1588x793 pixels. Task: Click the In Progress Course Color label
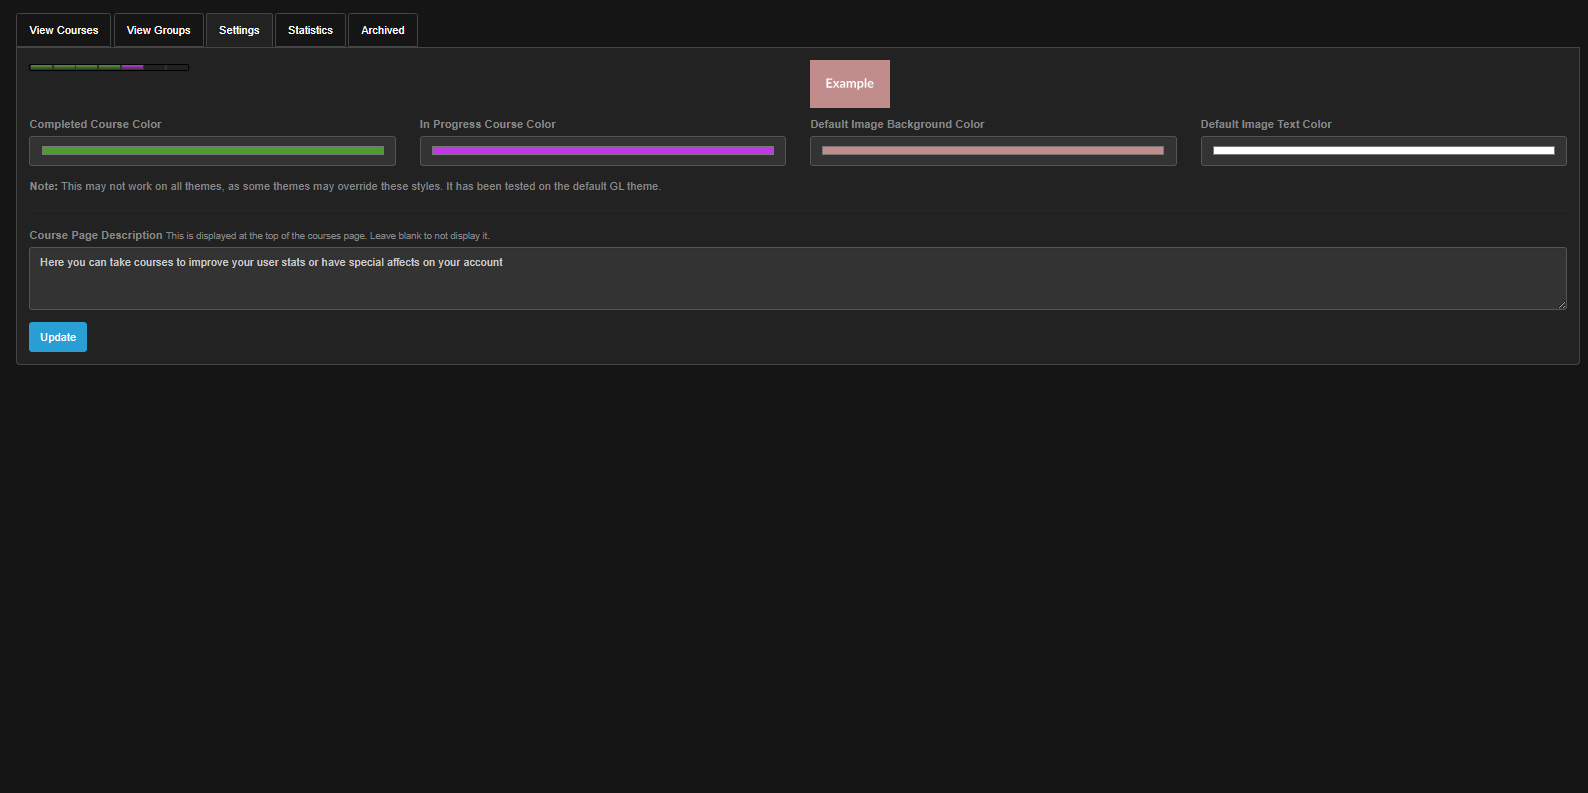click(487, 124)
